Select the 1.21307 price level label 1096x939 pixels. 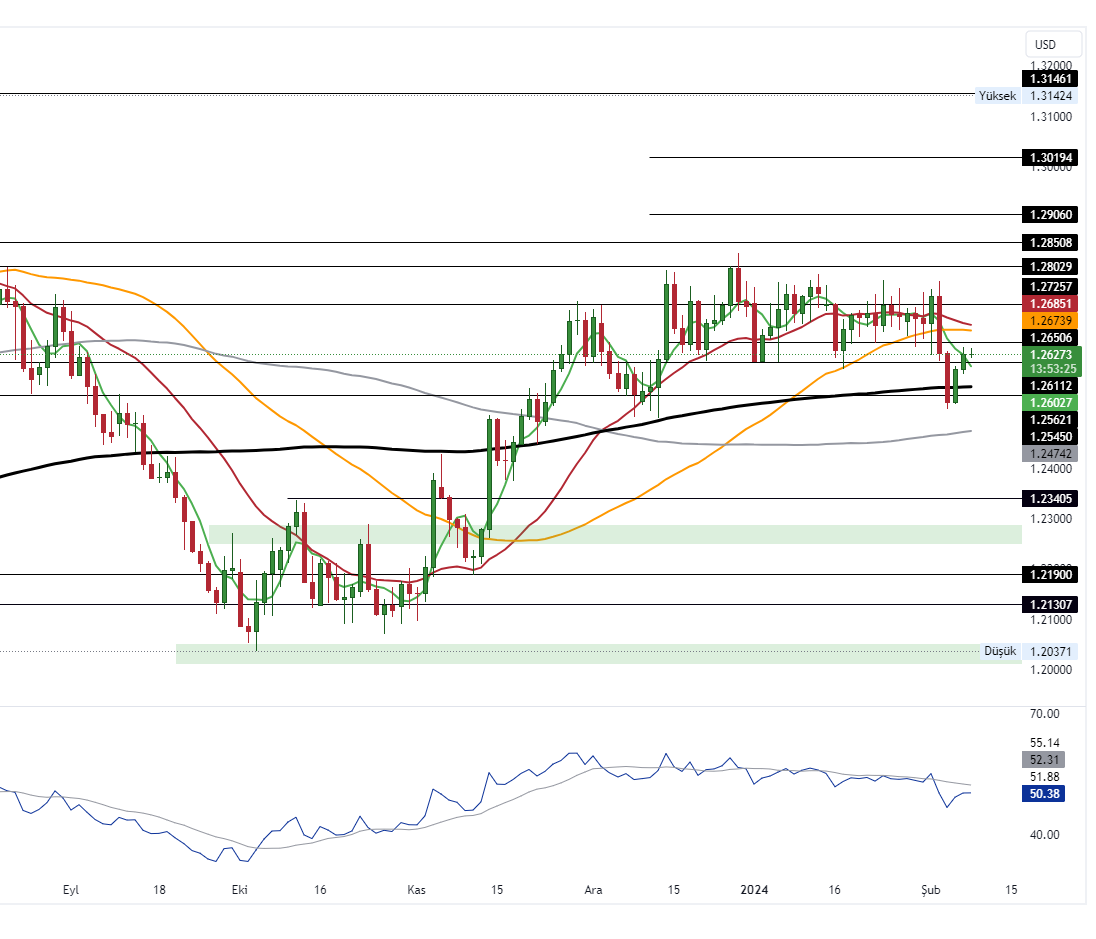coord(1050,605)
